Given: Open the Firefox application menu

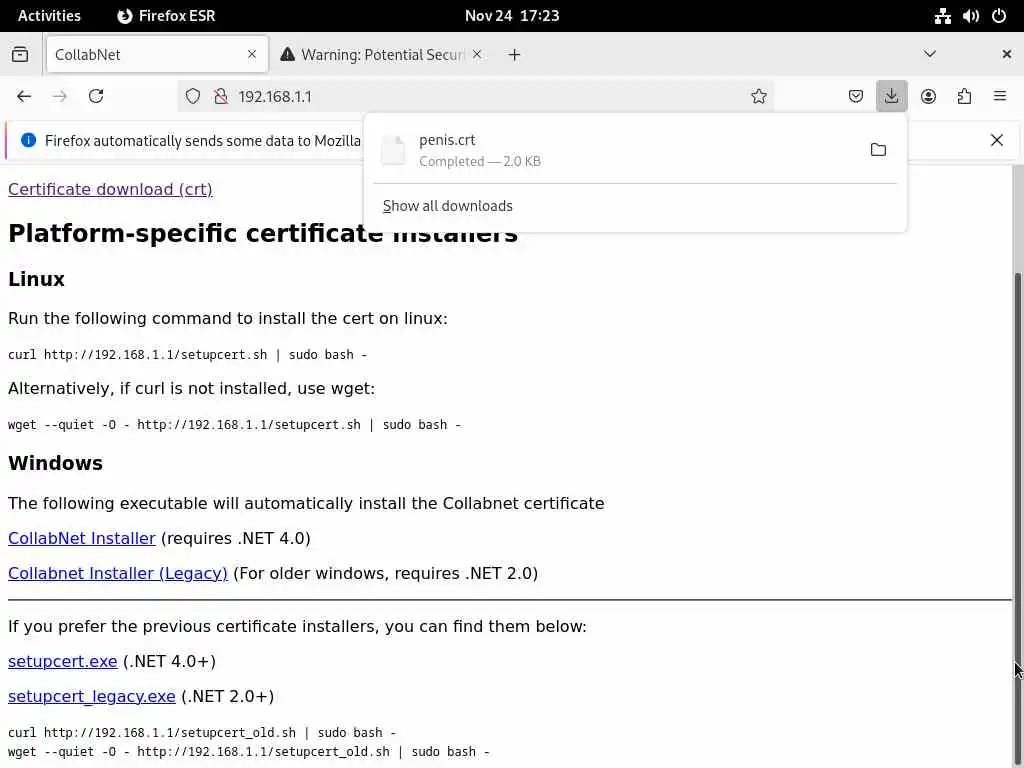Looking at the screenshot, I should 1000,96.
